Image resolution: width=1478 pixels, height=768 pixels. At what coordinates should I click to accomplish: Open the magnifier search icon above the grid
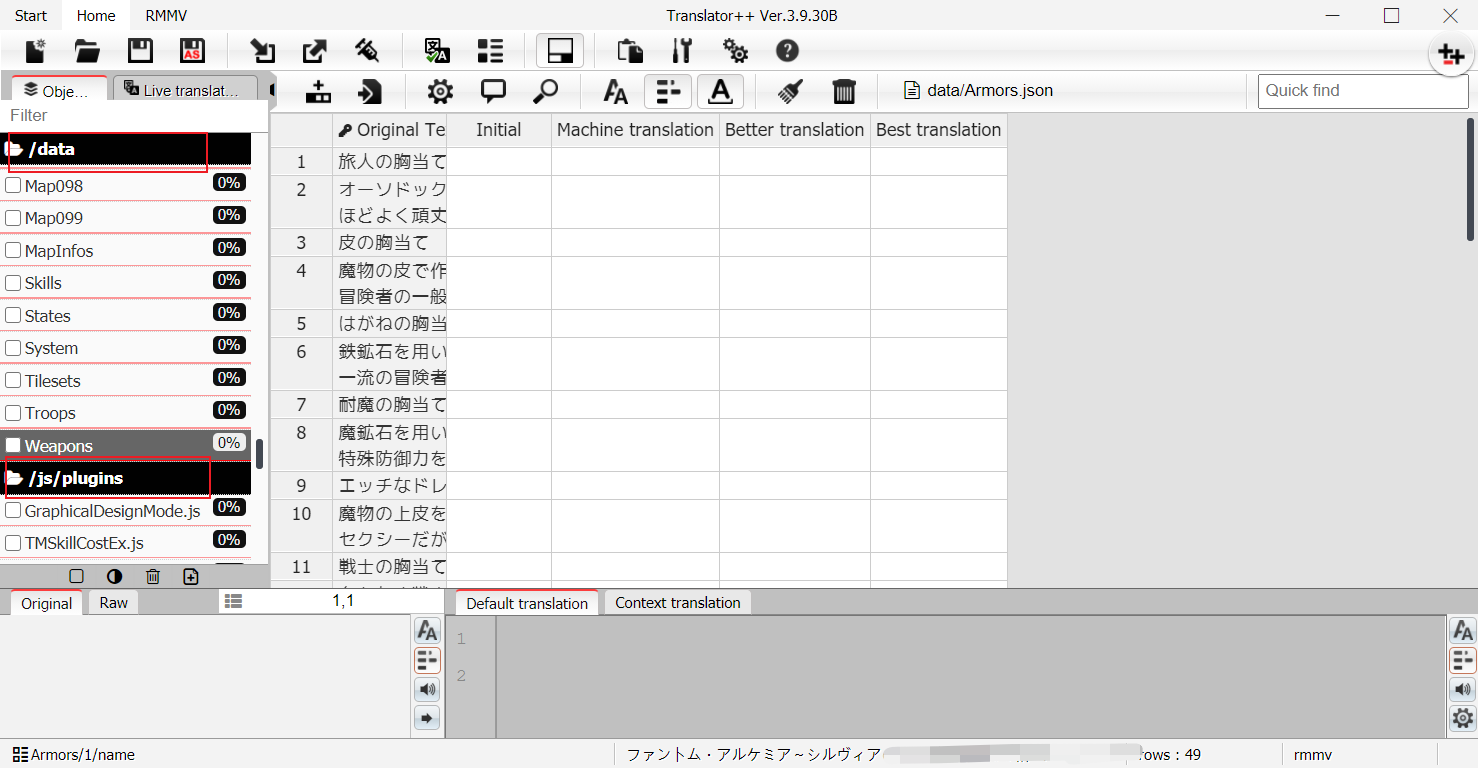click(545, 91)
